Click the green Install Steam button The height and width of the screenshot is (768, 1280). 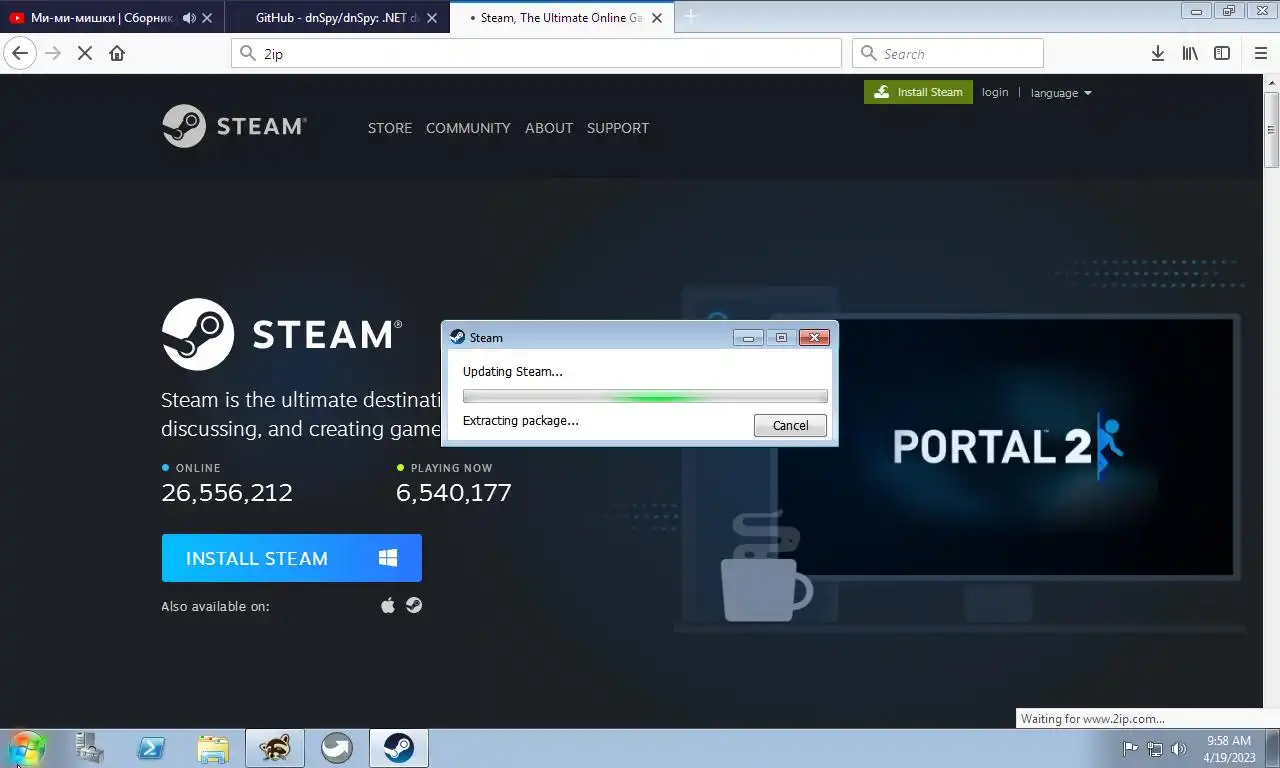tap(918, 92)
